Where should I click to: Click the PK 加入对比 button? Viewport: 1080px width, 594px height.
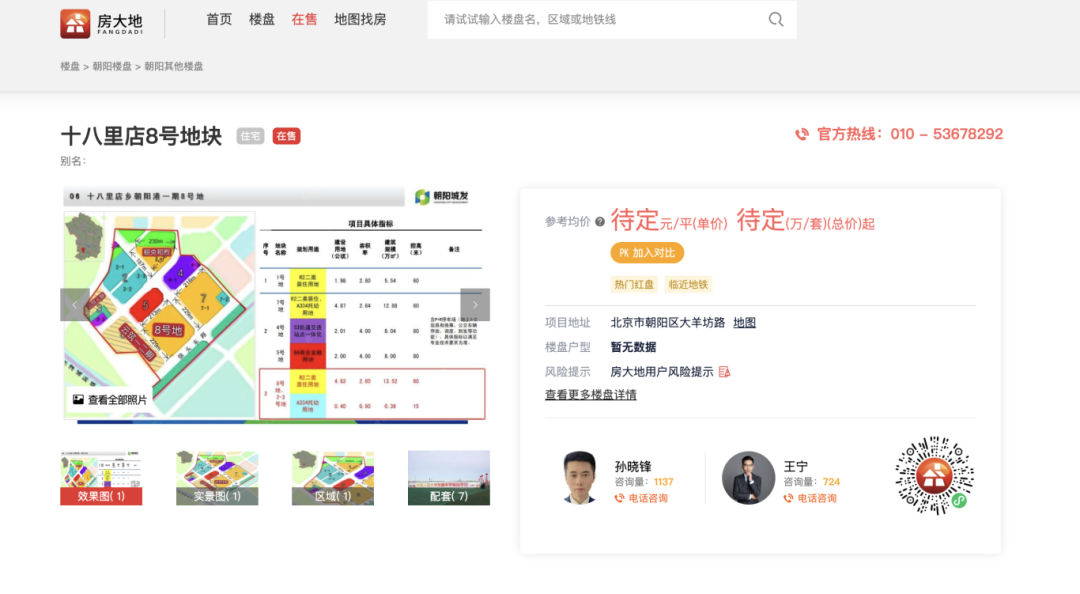648,253
